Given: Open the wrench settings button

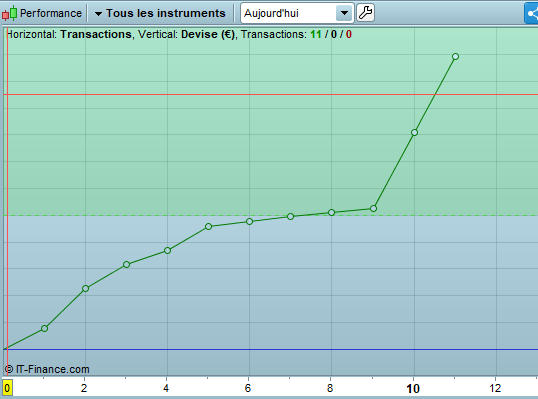Looking at the screenshot, I should tap(365, 13).
